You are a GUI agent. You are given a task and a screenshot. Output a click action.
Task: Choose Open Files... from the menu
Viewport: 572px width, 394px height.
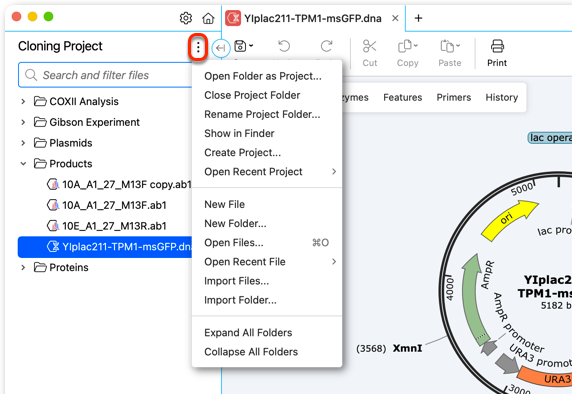[x=267, y=243]
